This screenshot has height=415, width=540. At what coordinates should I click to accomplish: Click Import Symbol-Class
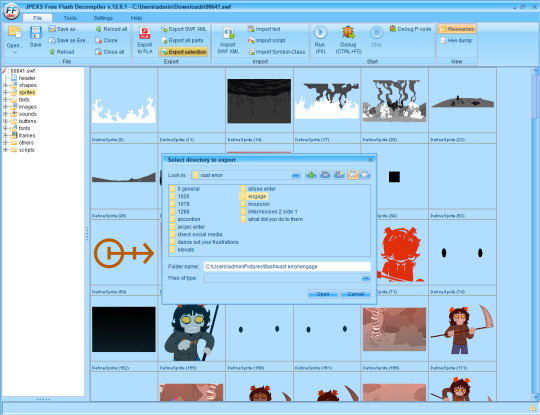click(x=277, y=52)
